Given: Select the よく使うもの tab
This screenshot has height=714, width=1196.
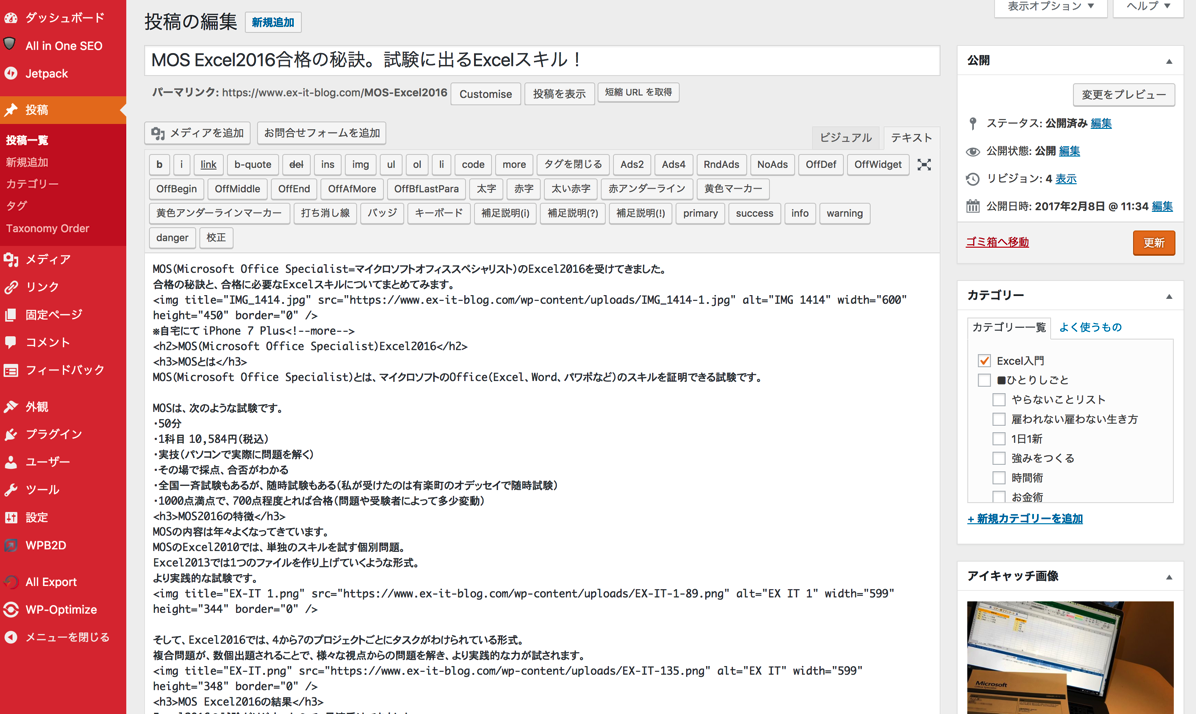Looking at the screenshot, I should point(1090,327).
